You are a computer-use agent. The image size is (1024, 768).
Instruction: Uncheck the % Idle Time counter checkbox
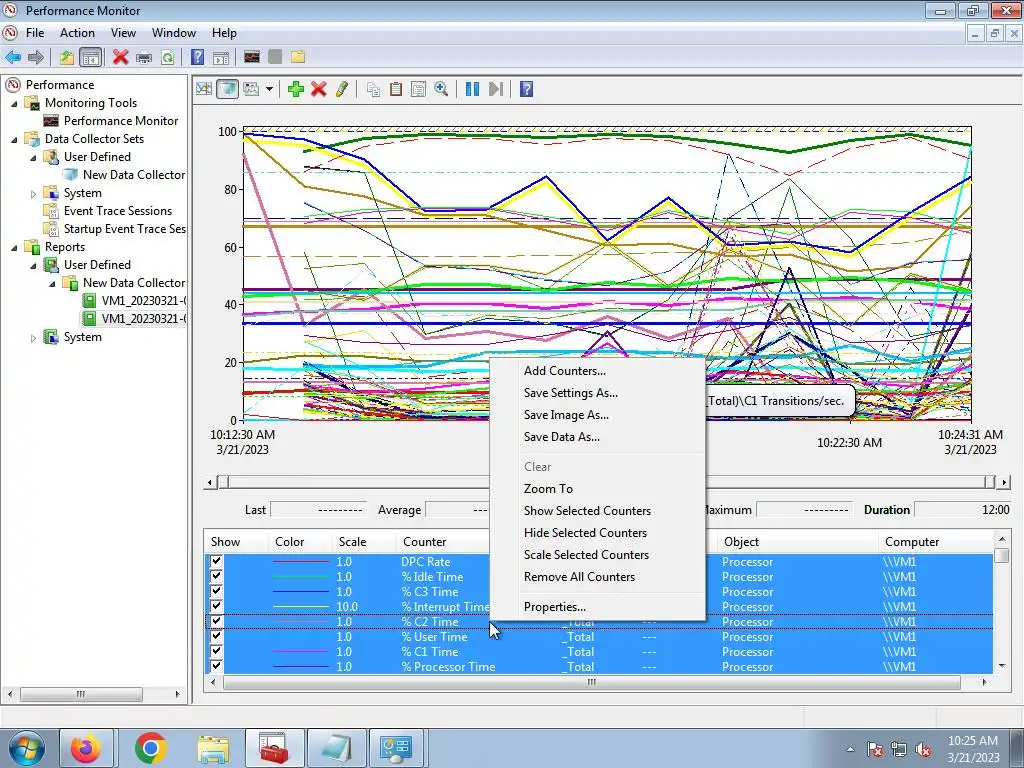coord(216,576)
